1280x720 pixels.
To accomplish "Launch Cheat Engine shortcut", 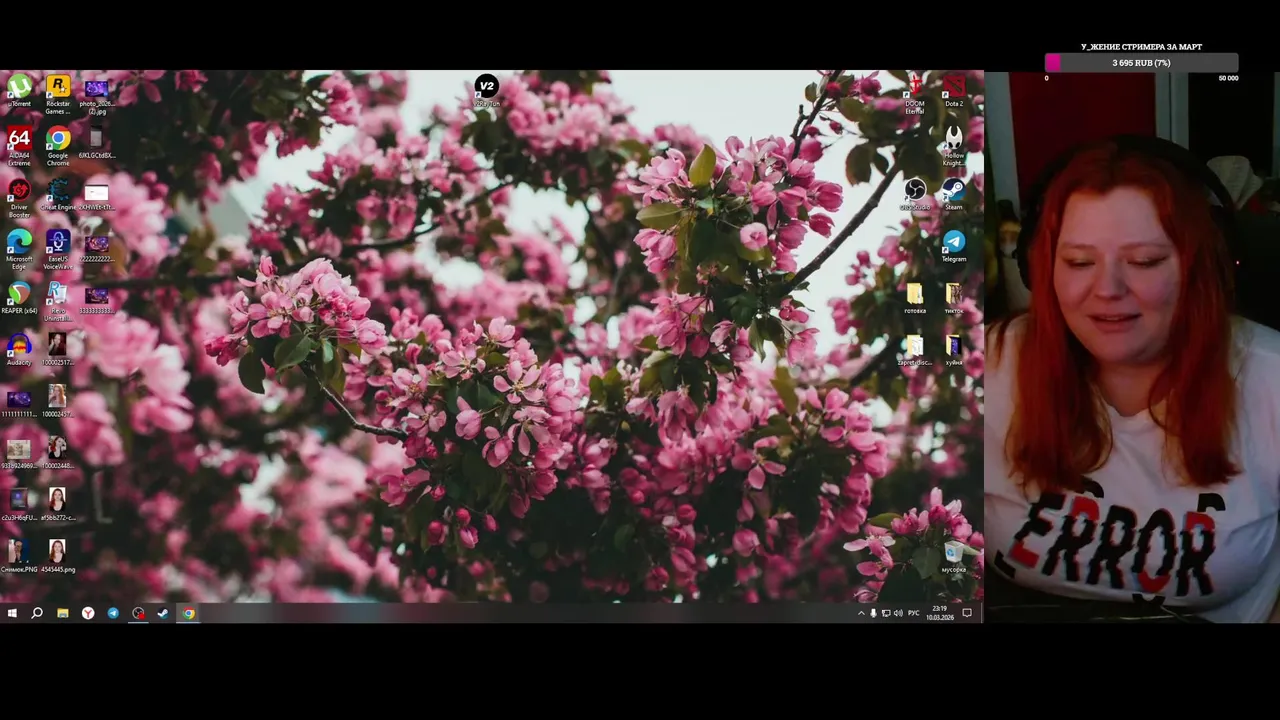I will [x=58, y=194].
